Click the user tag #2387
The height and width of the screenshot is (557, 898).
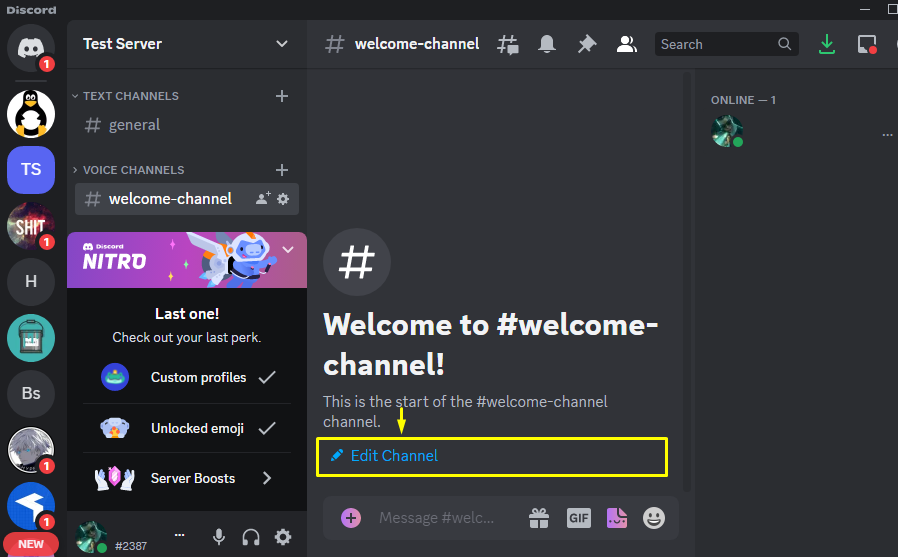click(131, 546)
